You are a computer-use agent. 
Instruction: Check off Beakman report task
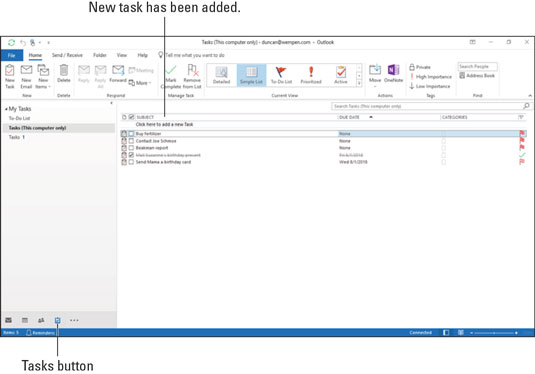click(x=131, y=148)
